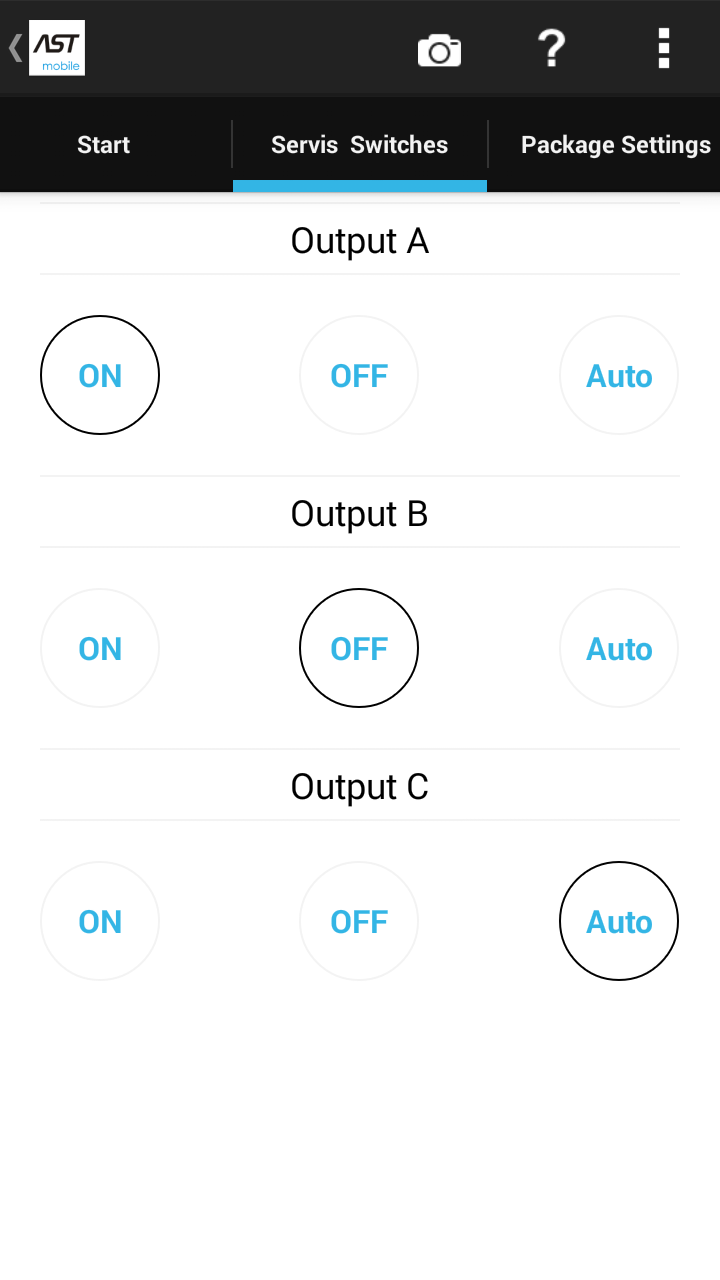Click the Output C section heading
This screenshot has width=720, height=1280.
(360, 787)
